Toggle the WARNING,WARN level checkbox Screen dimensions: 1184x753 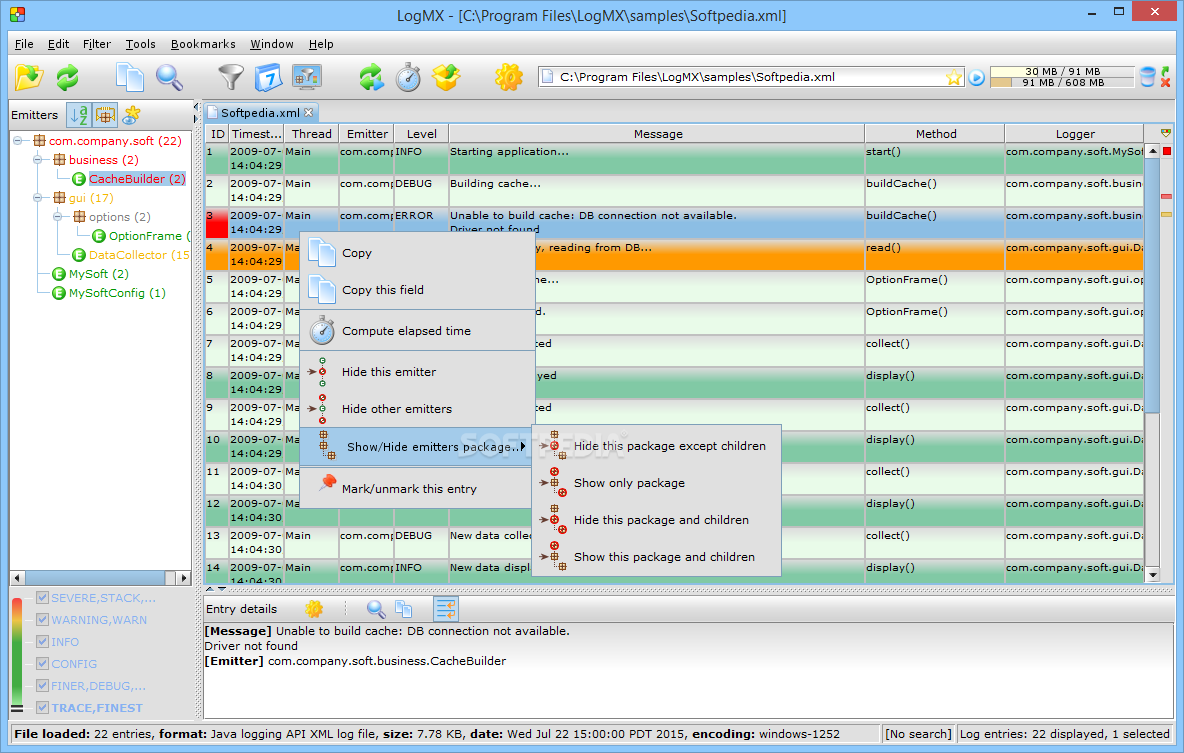pos(43,619)
